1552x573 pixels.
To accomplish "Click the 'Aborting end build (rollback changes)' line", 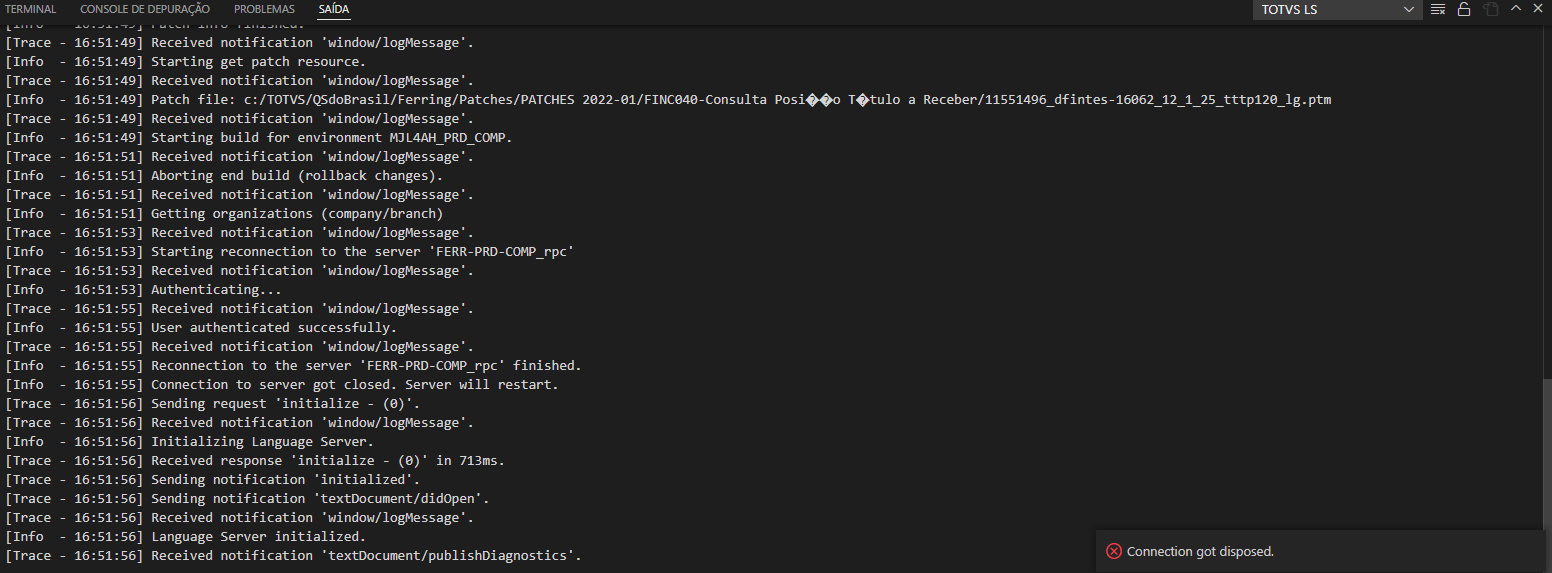I will point(224,176).
